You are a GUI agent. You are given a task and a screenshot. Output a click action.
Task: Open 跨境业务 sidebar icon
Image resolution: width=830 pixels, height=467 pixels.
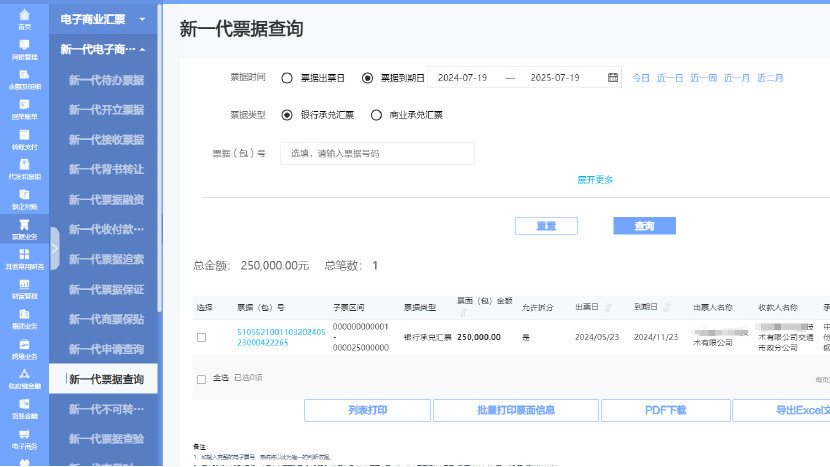[24, 349]
